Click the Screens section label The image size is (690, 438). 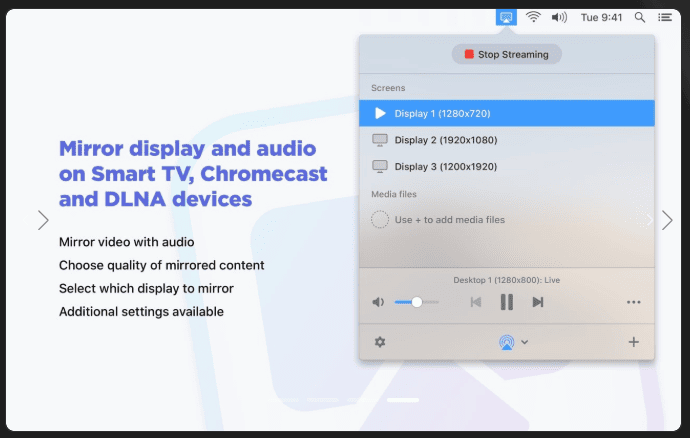pyautogui.click(x=388, y=88)
